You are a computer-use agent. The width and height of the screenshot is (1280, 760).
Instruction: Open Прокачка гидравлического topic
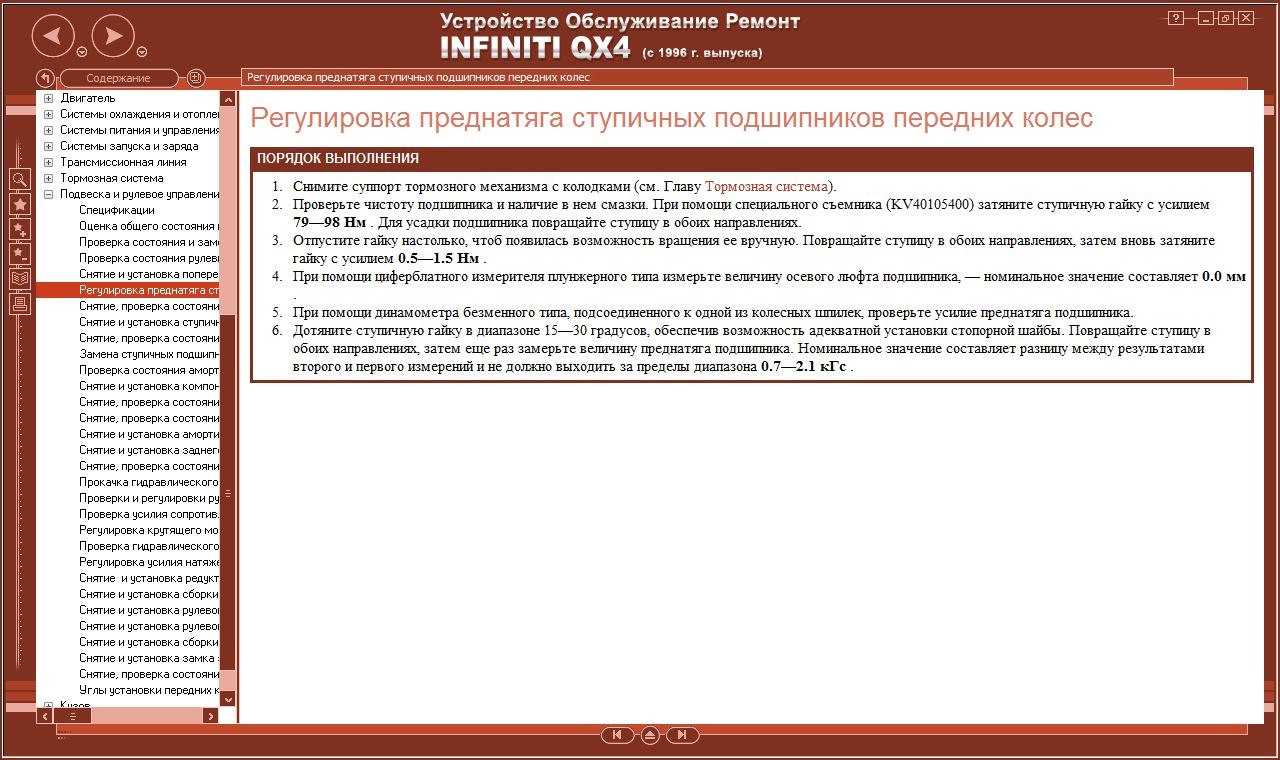[x=149, y=482]
